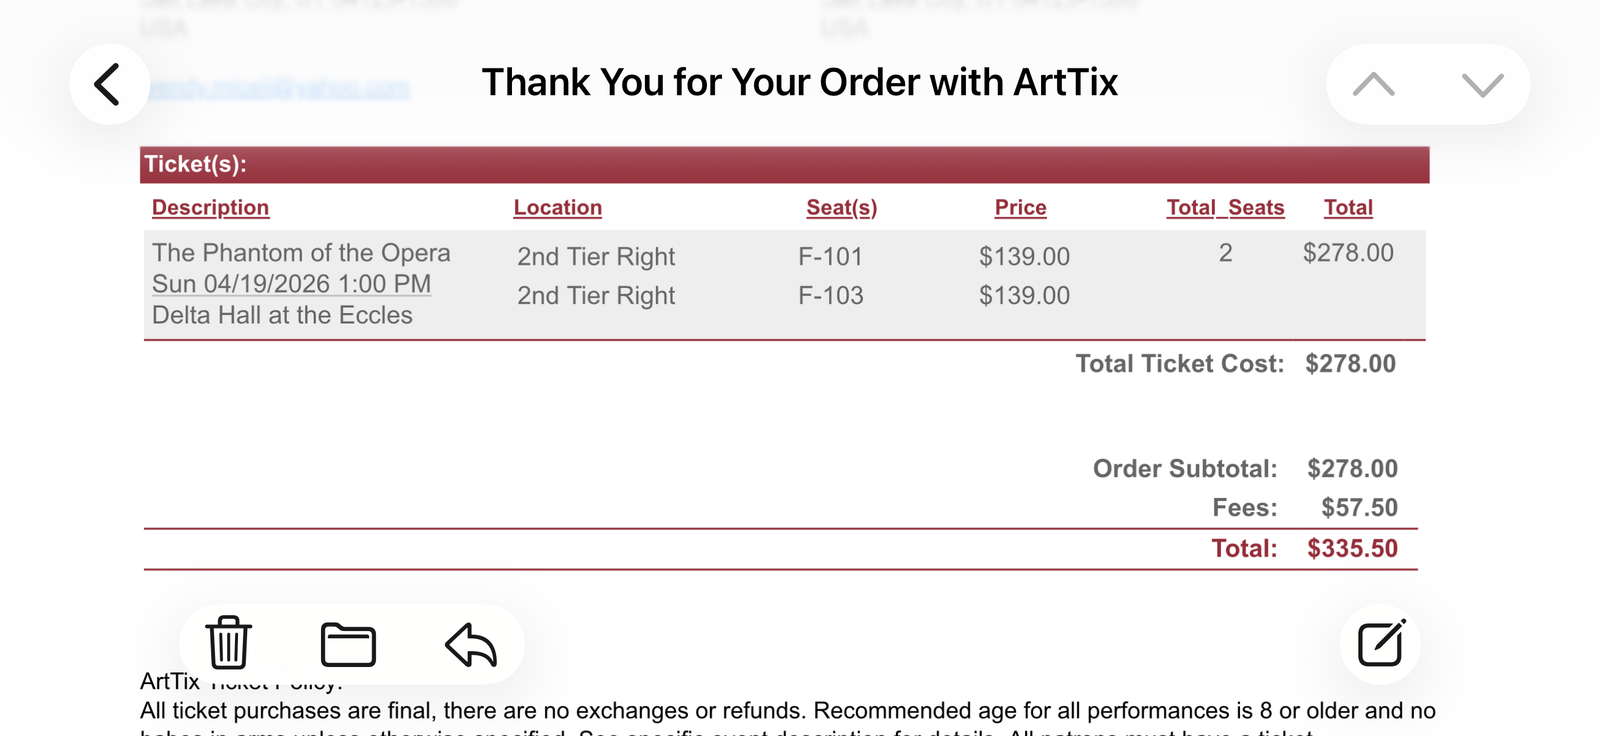
Task: Open the blurred email address link
Action: [x=279, y=89]
